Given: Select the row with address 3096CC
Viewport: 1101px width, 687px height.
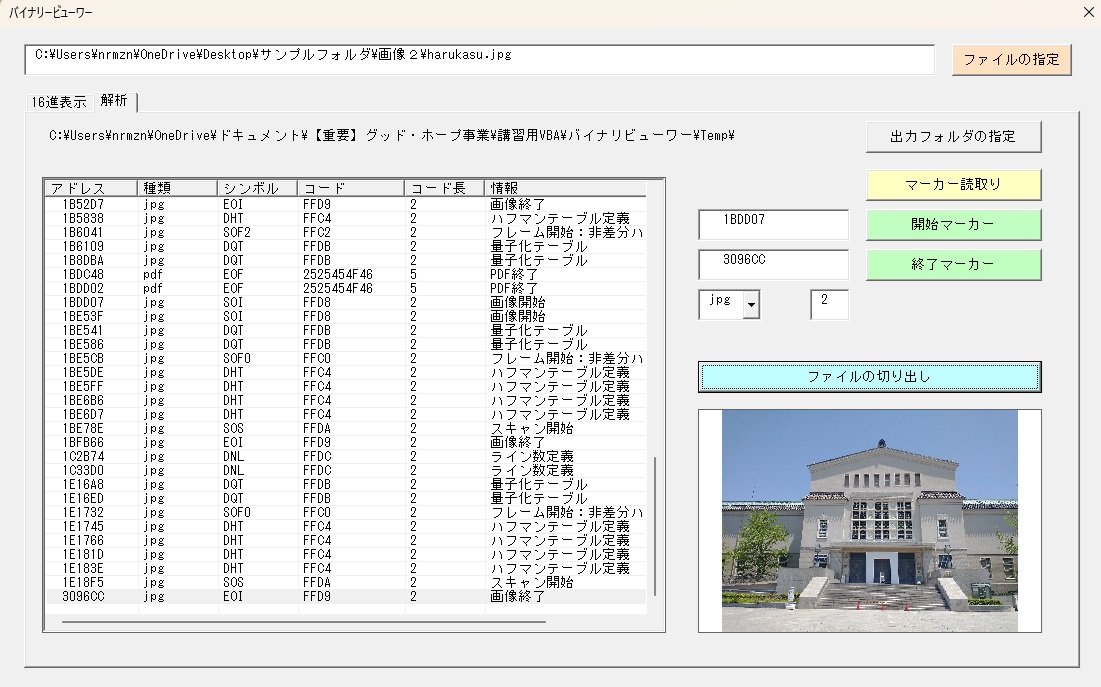Looking at the screenshot, I should coord(300,596).
